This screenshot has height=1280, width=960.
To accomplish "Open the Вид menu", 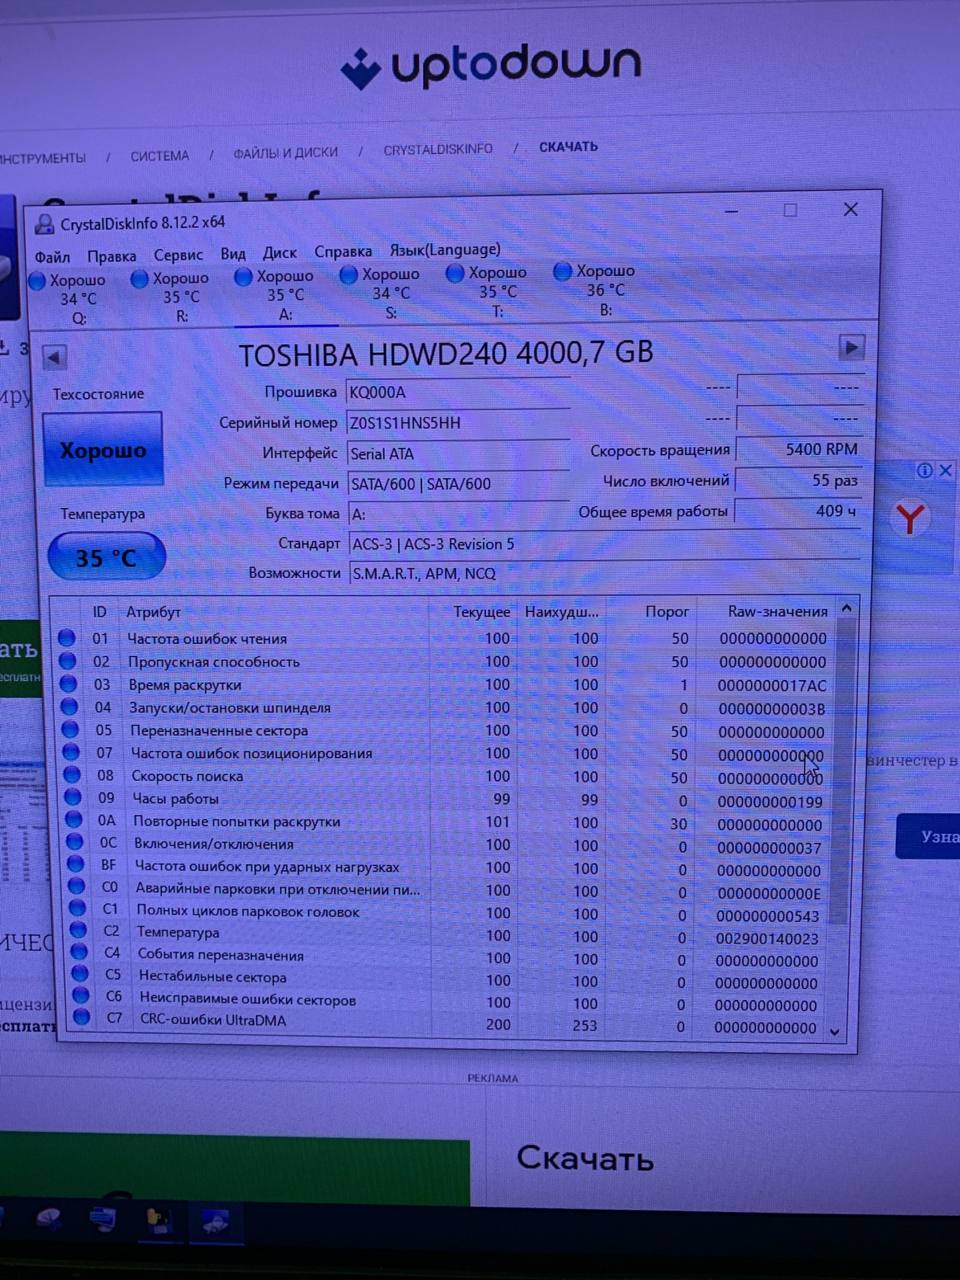I will point(233,254).
